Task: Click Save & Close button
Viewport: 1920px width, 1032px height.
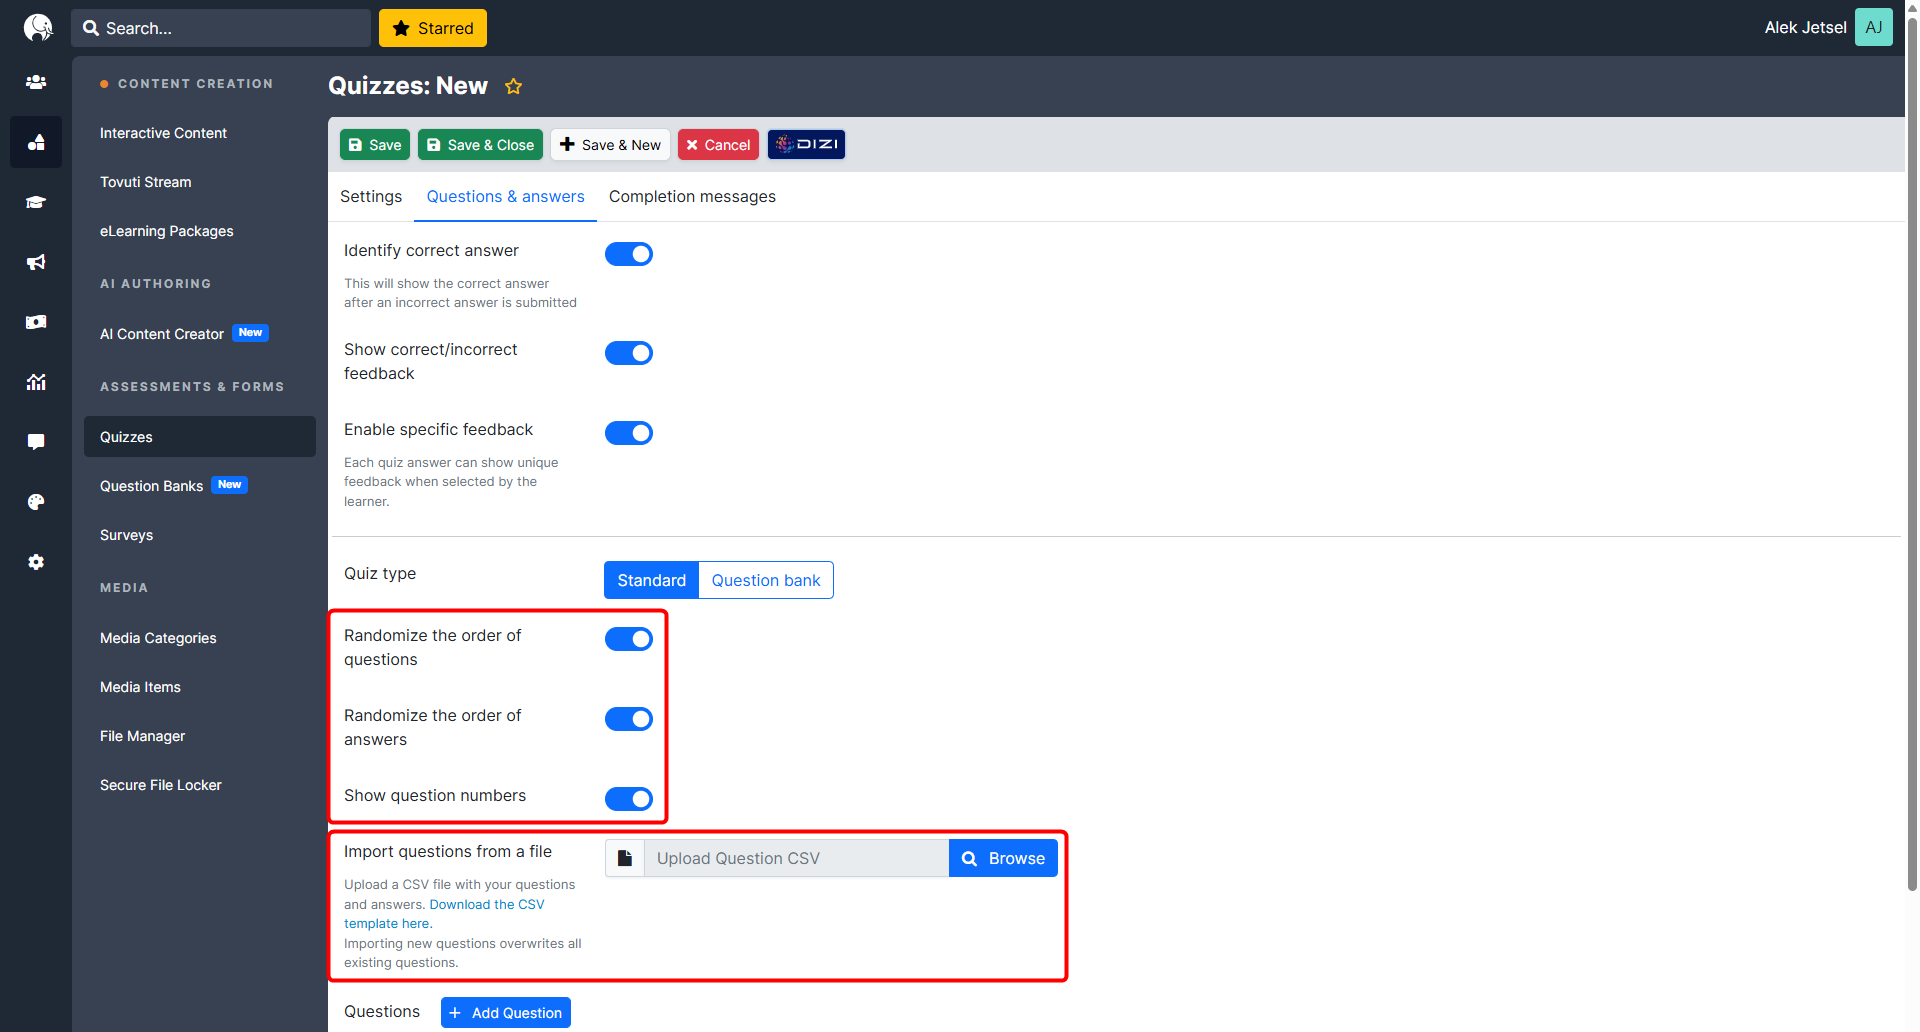Action: click(x=480, y=145)
